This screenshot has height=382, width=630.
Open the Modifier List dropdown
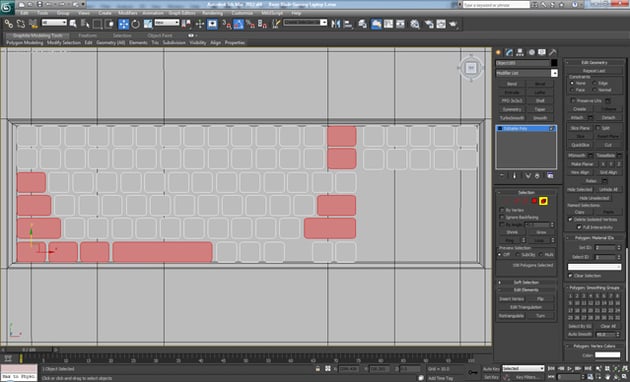pos(554,73)
